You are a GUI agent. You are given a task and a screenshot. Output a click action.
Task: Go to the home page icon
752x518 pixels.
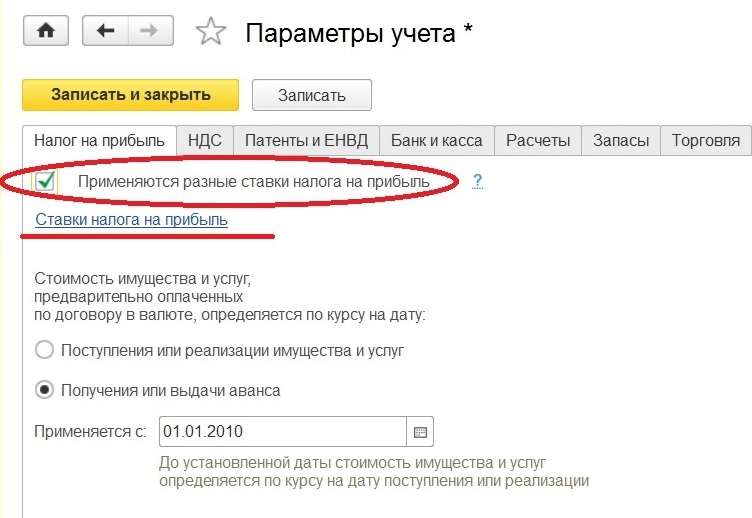pos(46,31)
